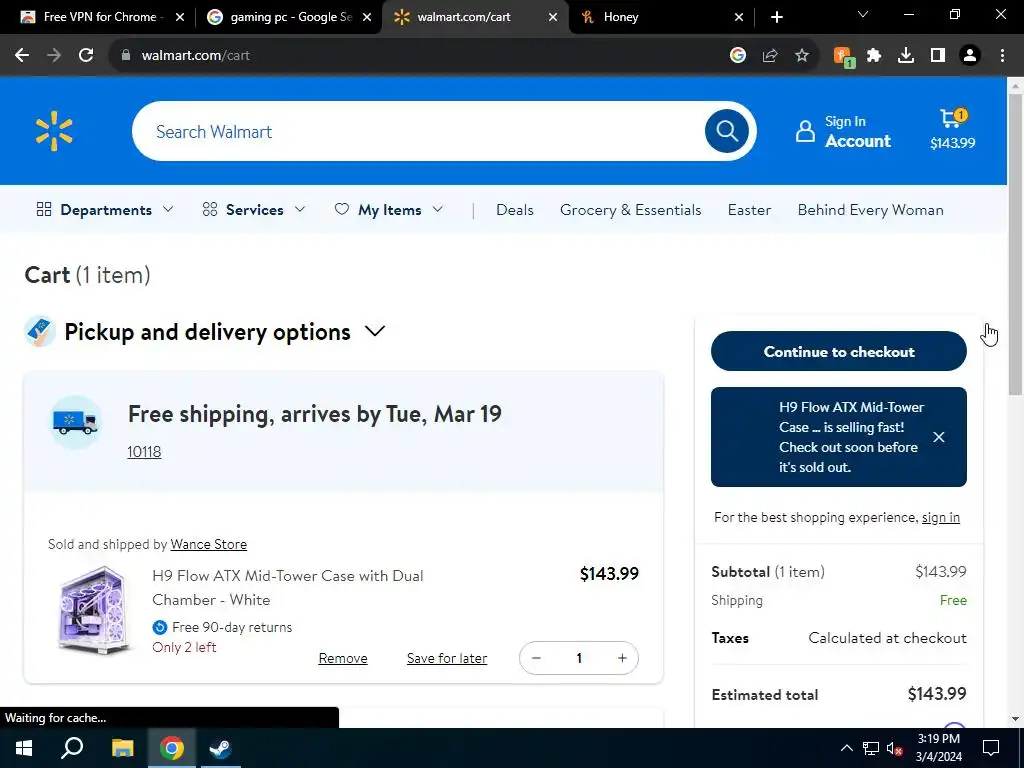Click the address bar URL walmart.com/cart
The height and width of the screenshot is (768, 1024).
point(195,56)
